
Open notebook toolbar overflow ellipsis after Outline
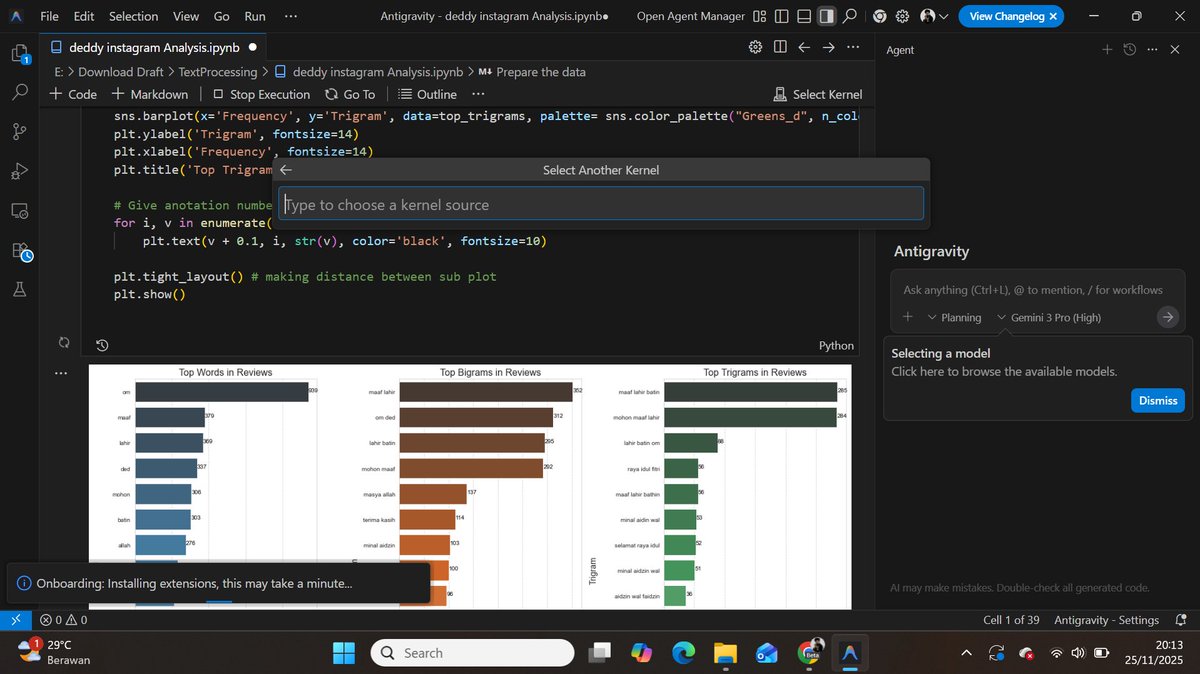pos(479,94)
